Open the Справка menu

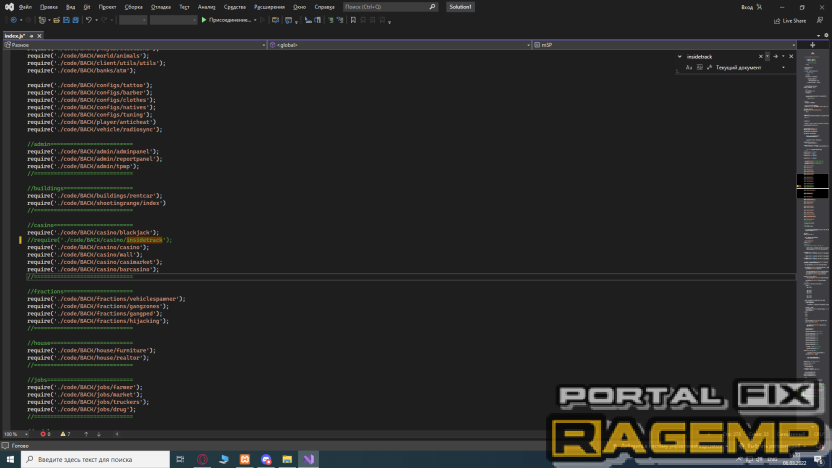[324, 7]
